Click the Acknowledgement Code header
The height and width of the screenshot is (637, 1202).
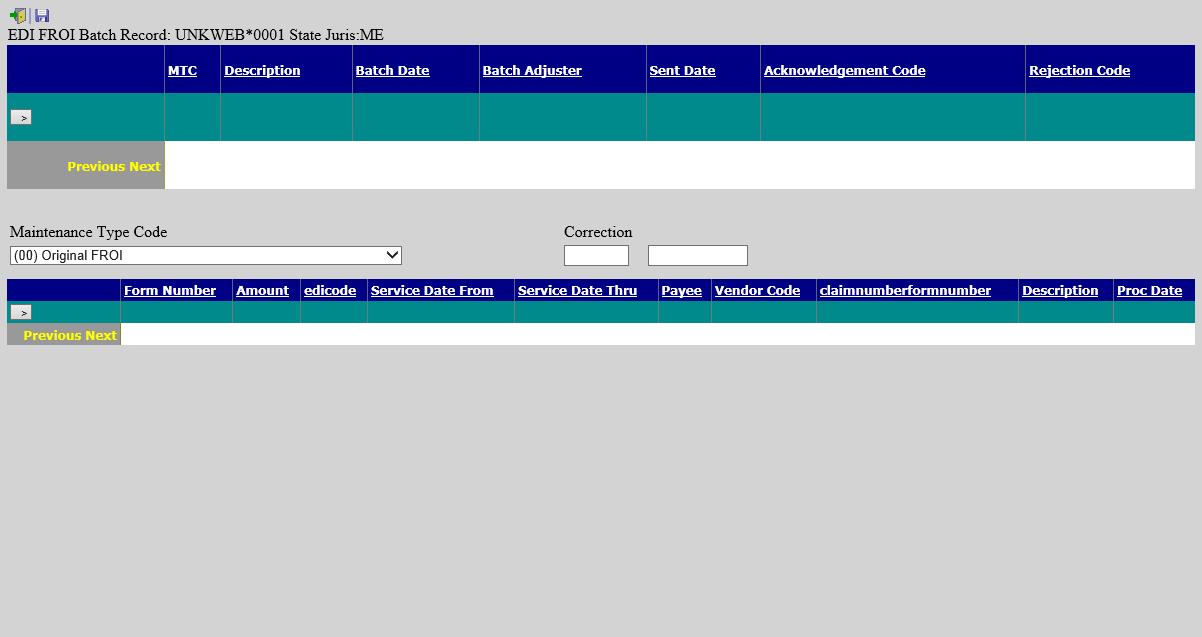pos(844,71)
